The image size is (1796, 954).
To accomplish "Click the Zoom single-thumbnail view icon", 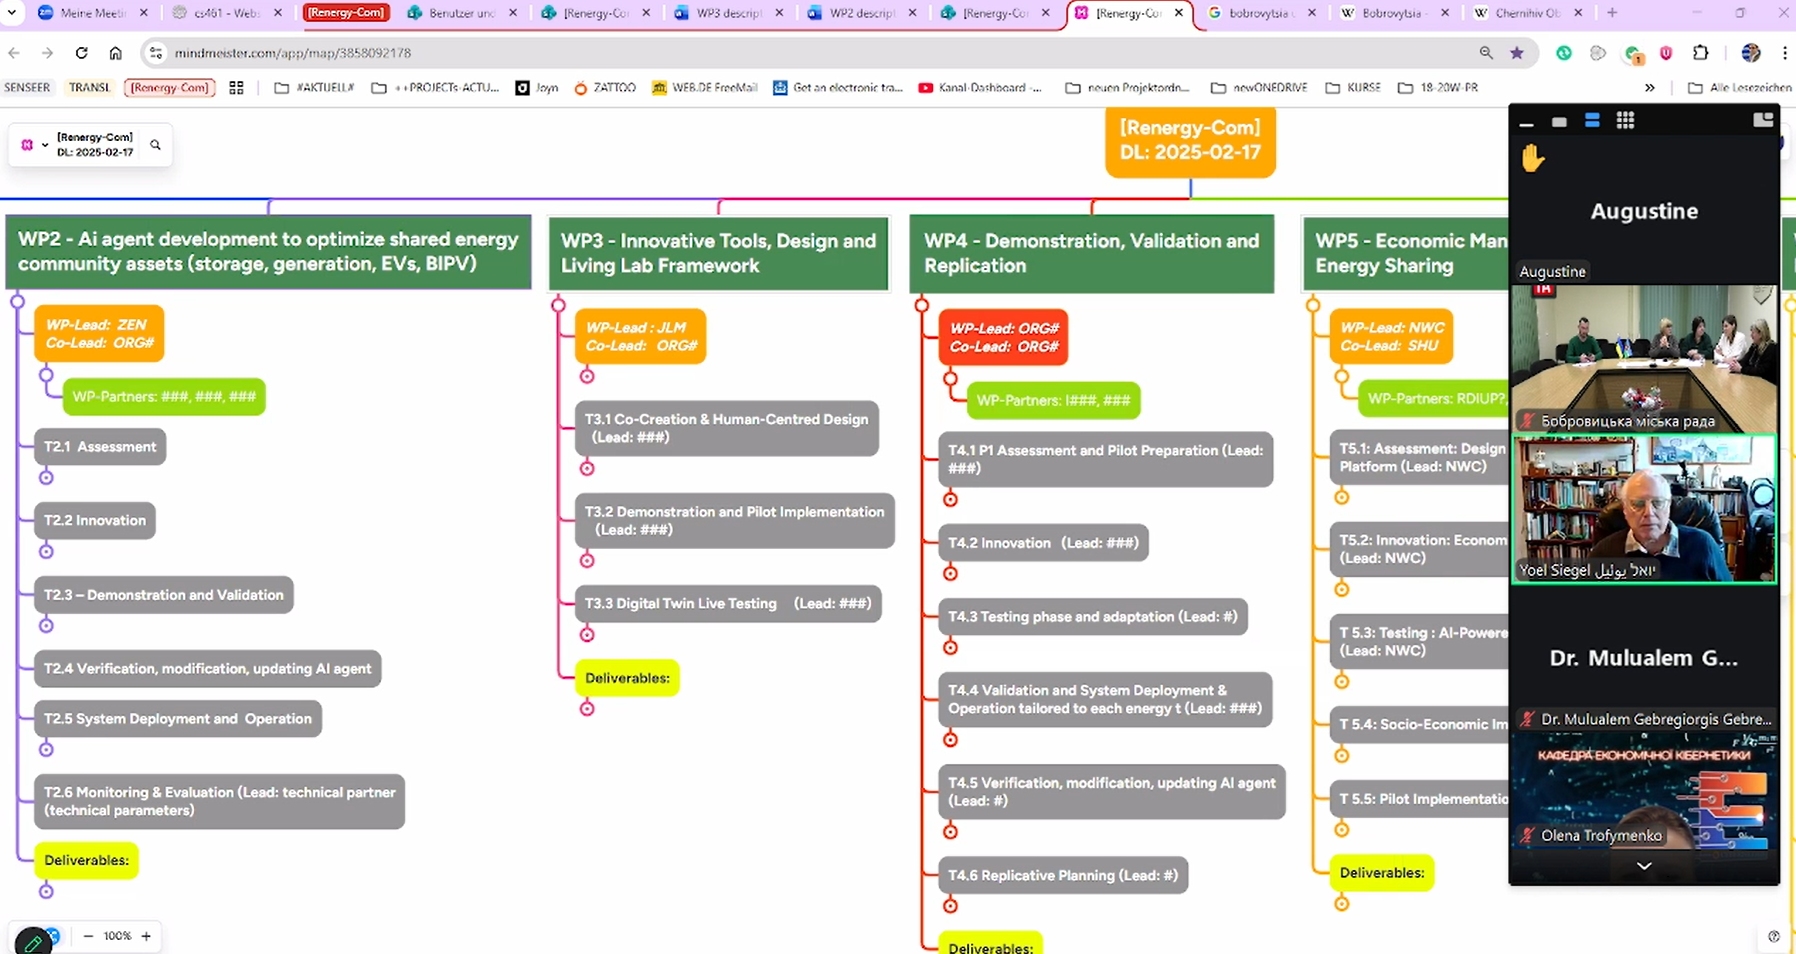I will (1559, 122).
